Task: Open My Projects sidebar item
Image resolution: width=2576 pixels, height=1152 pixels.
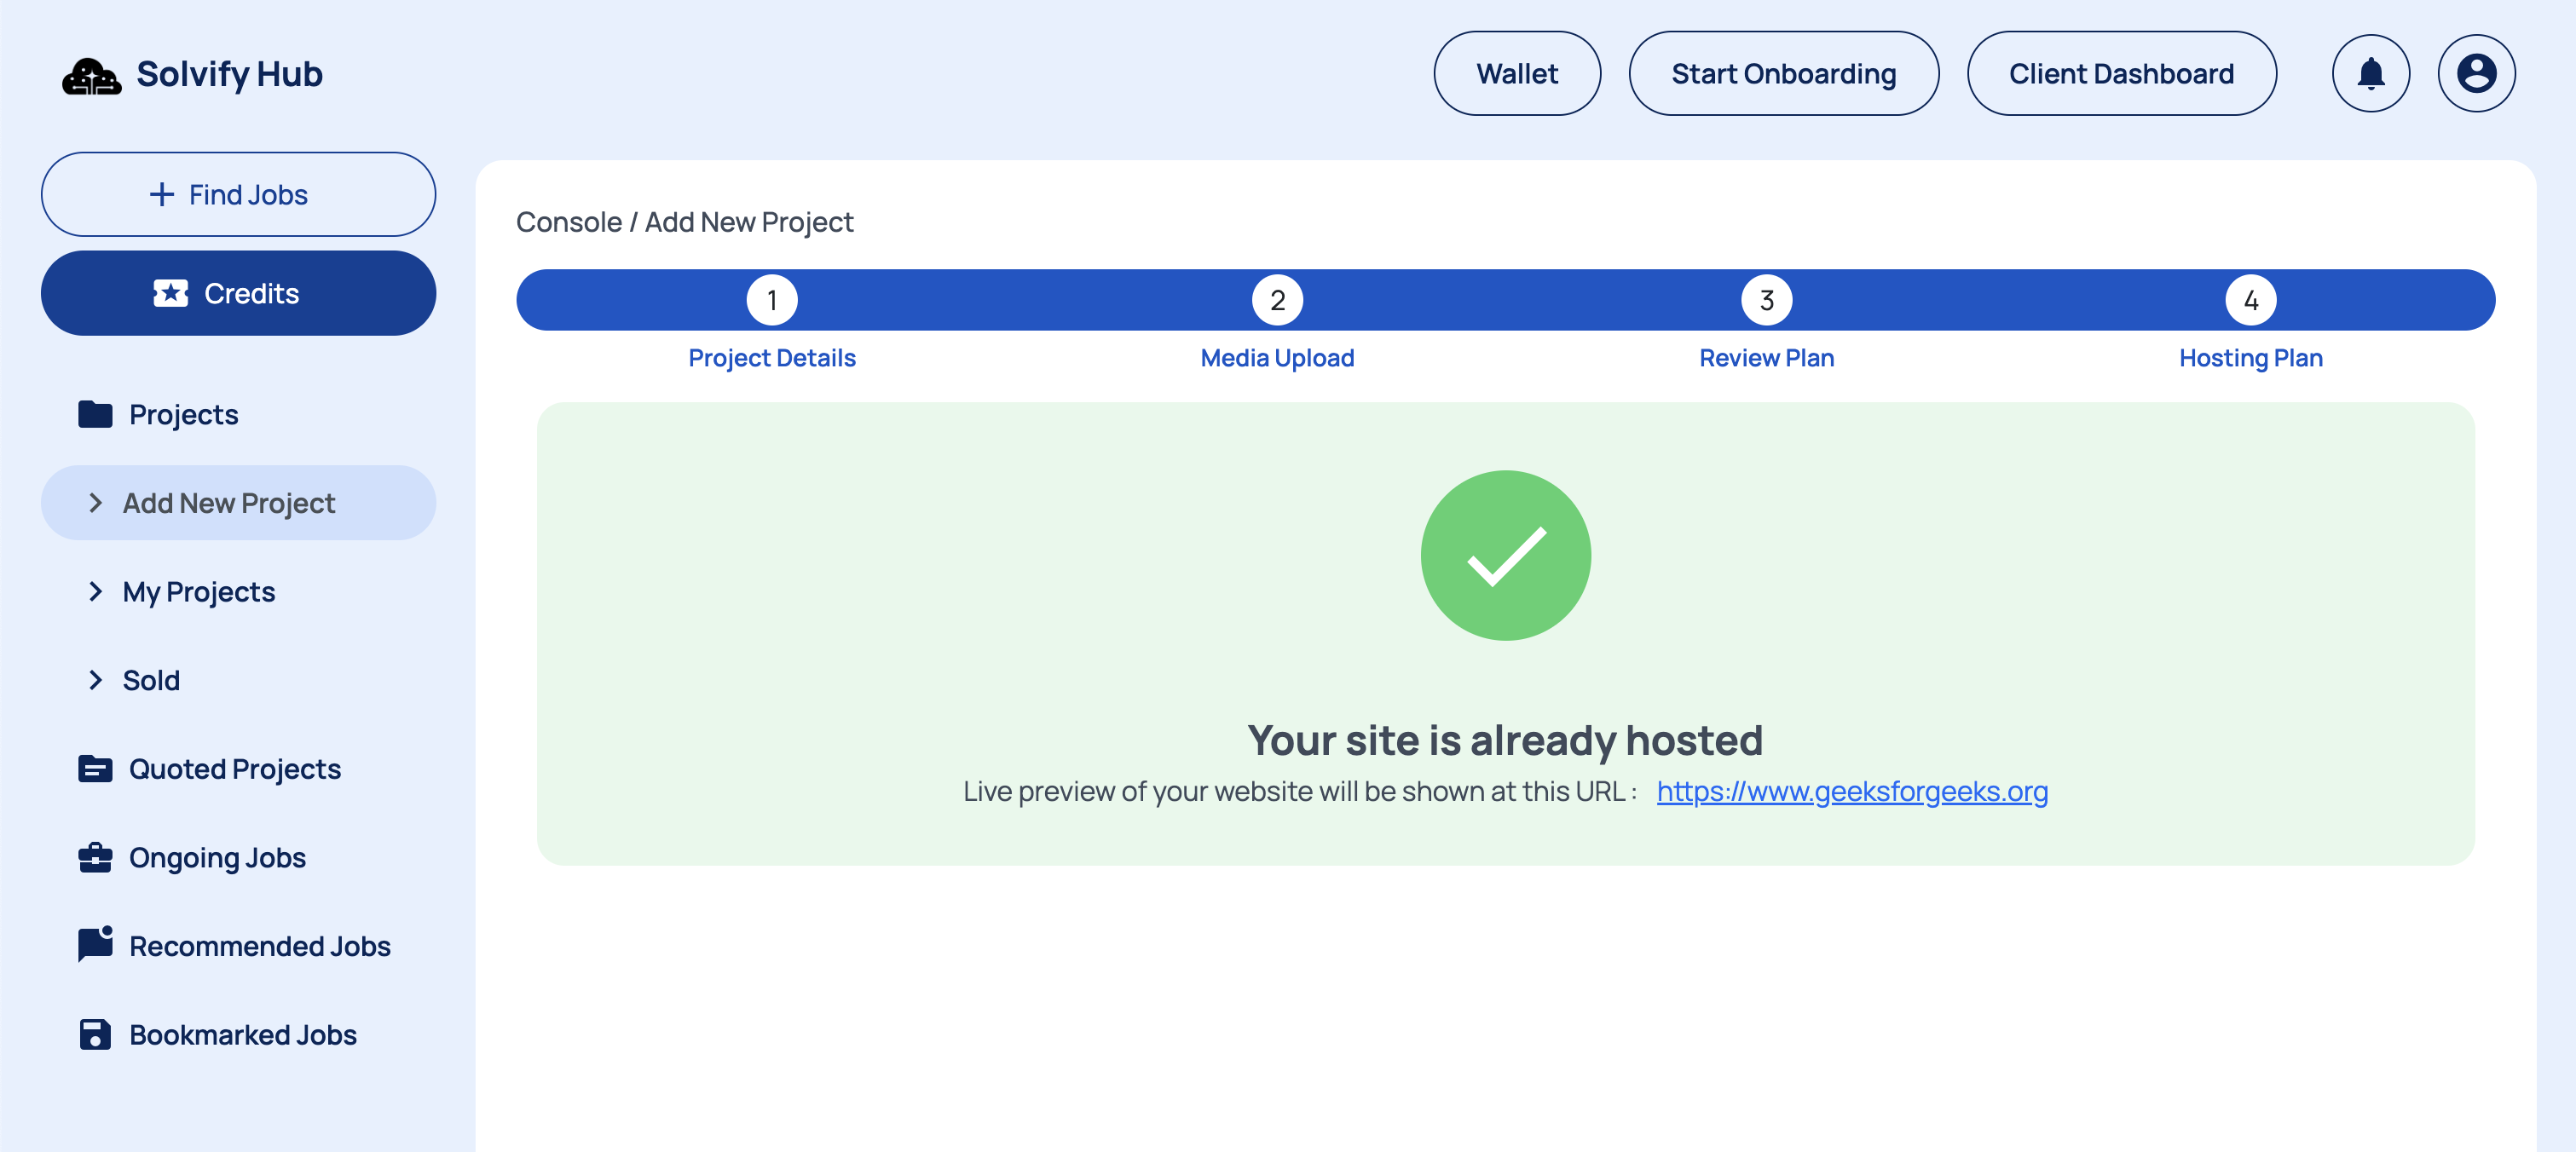Action: tap(238, 591)
